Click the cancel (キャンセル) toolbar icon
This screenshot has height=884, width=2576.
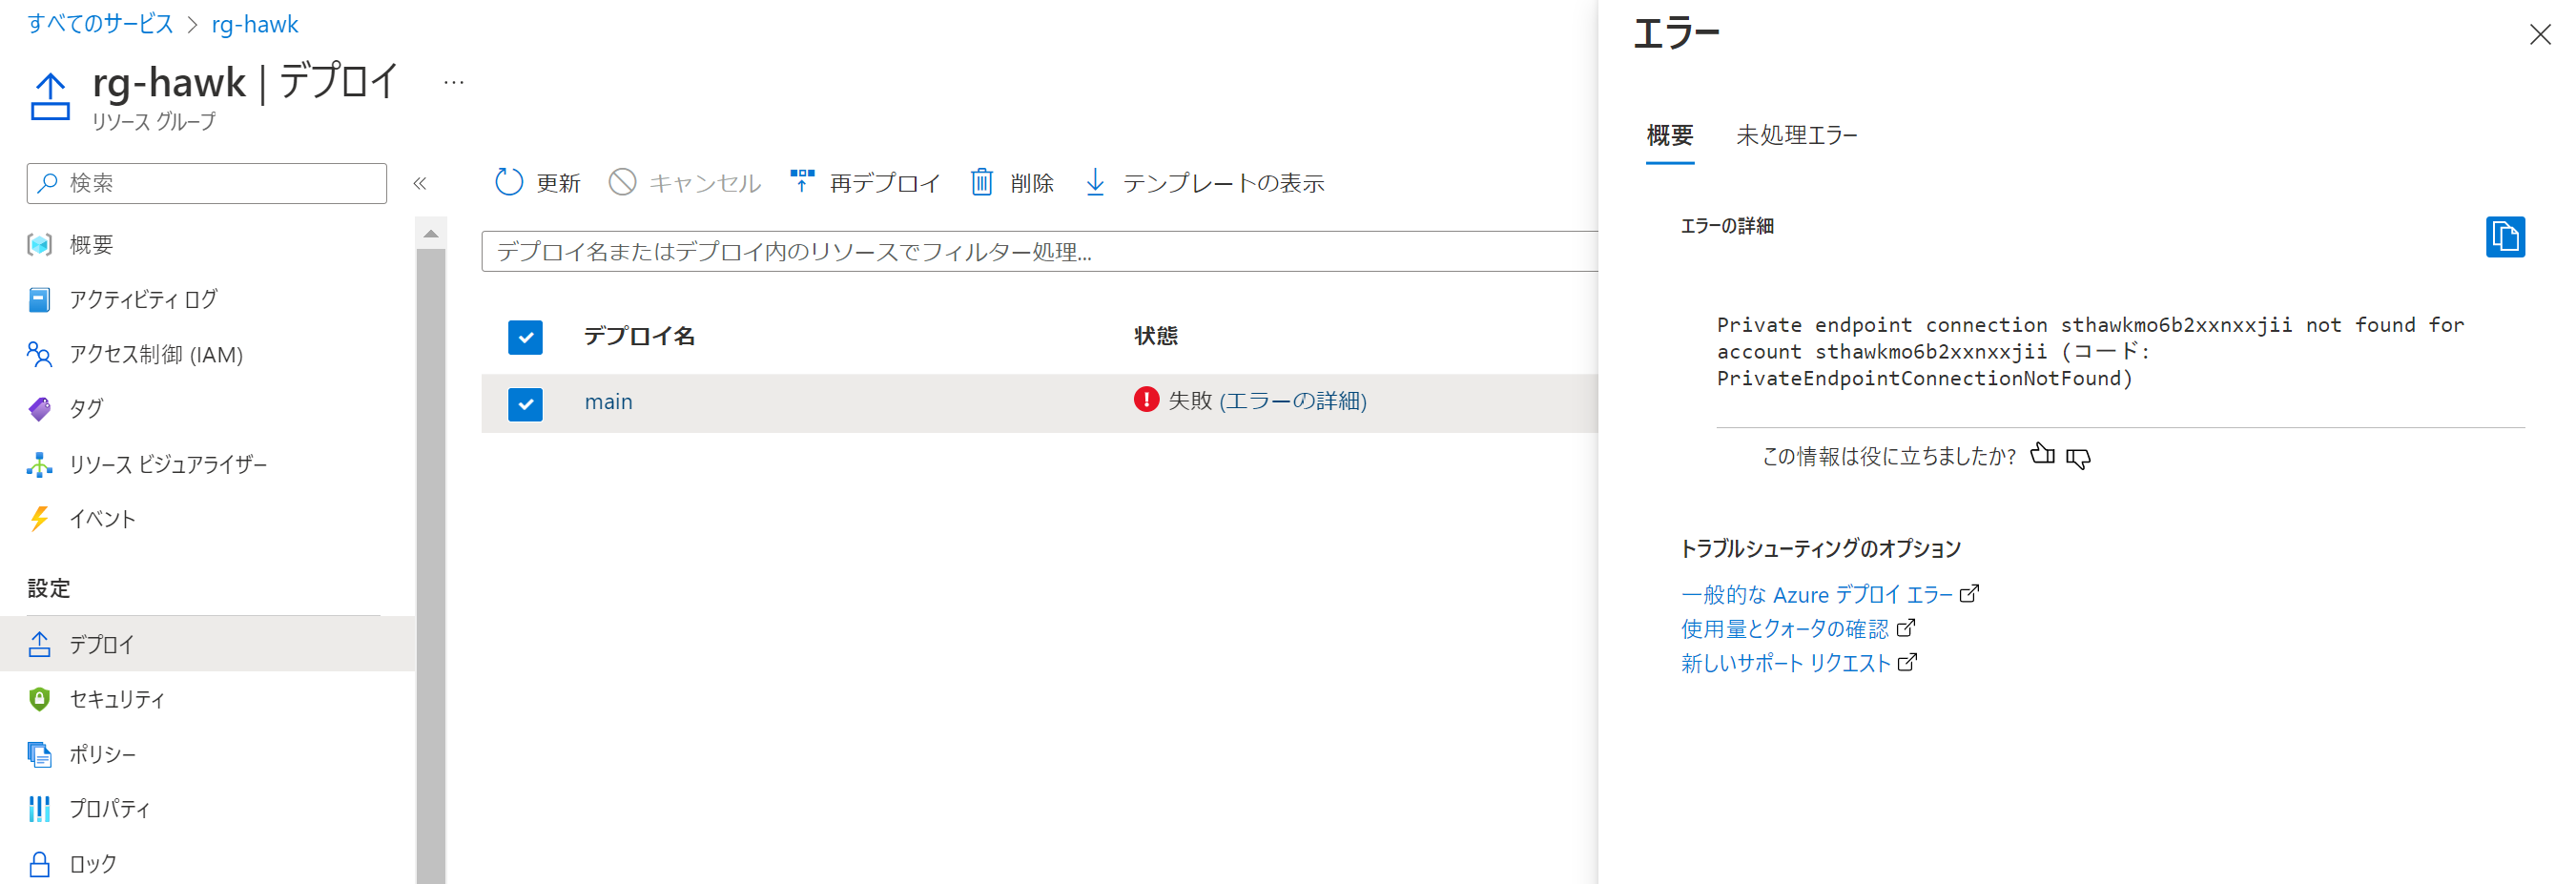[622, 182]
